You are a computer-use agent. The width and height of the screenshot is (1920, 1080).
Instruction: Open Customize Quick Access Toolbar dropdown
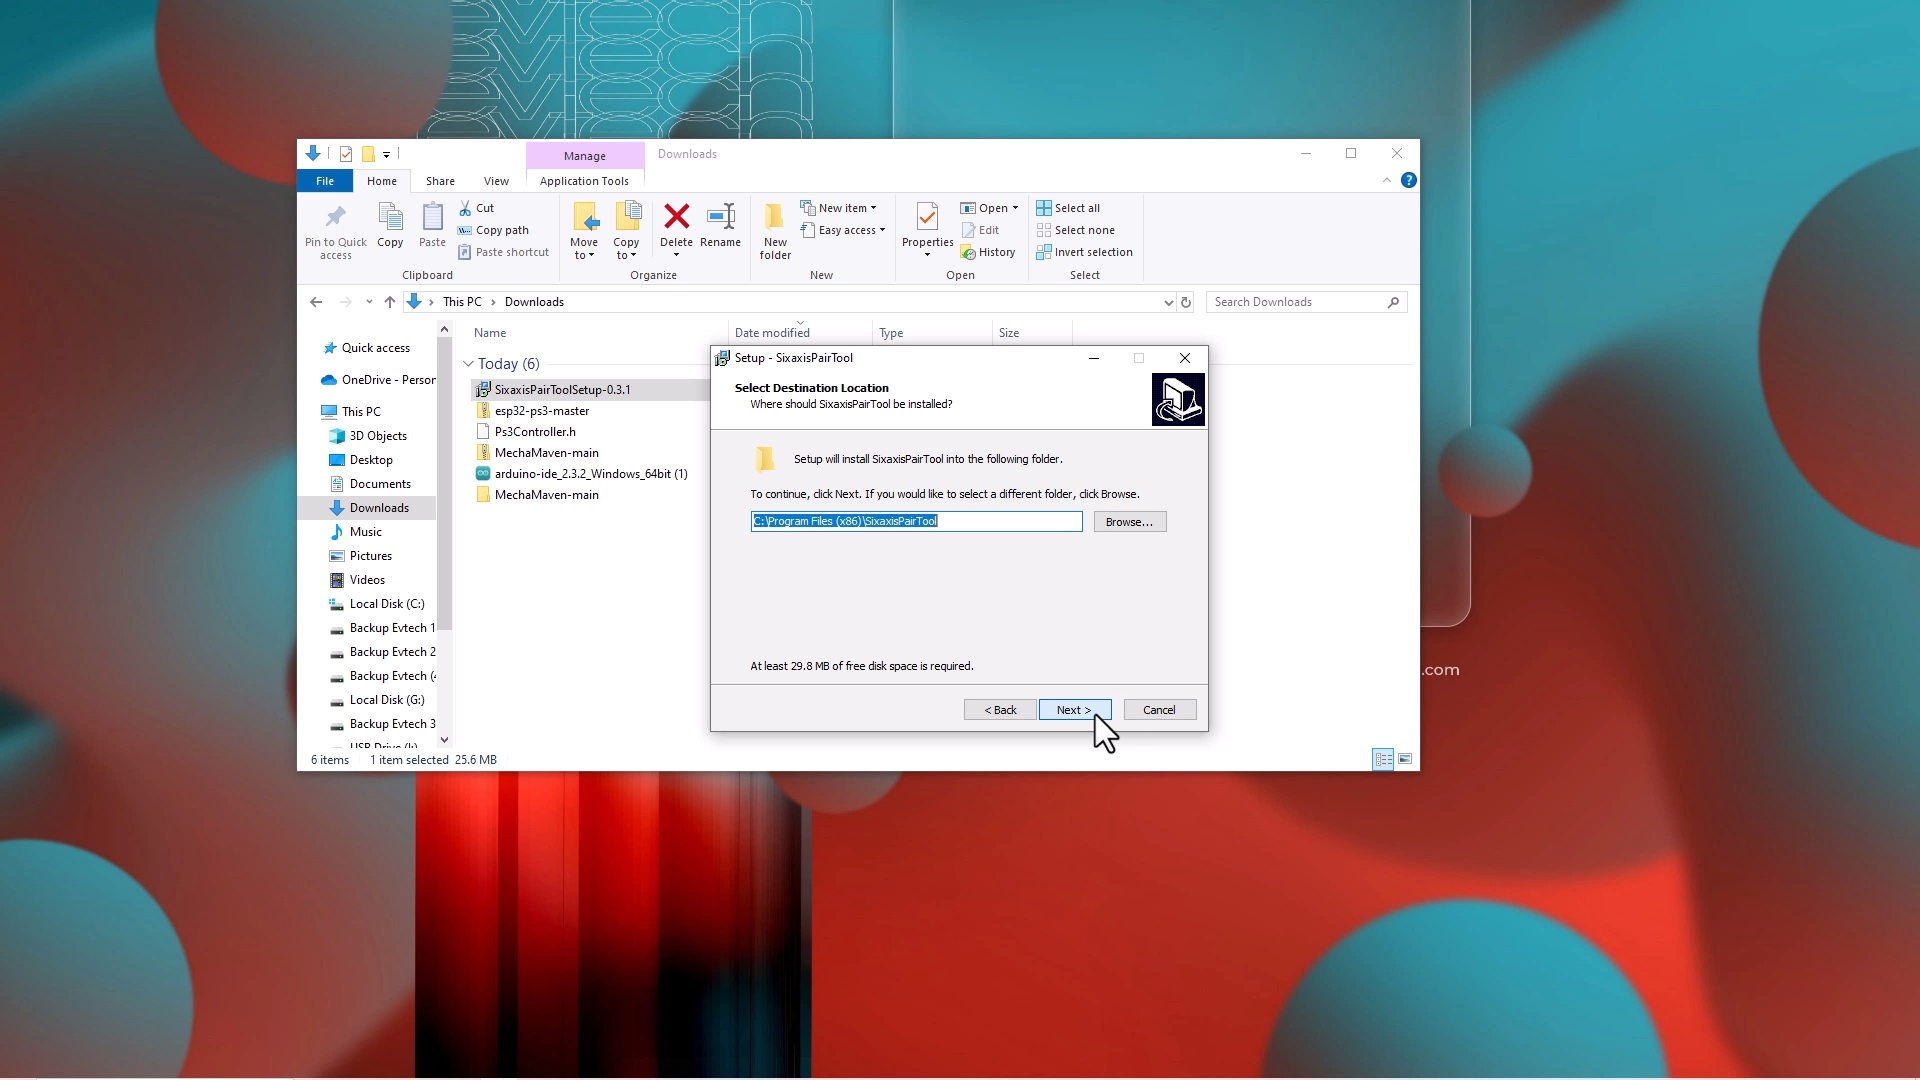[386, 155]
